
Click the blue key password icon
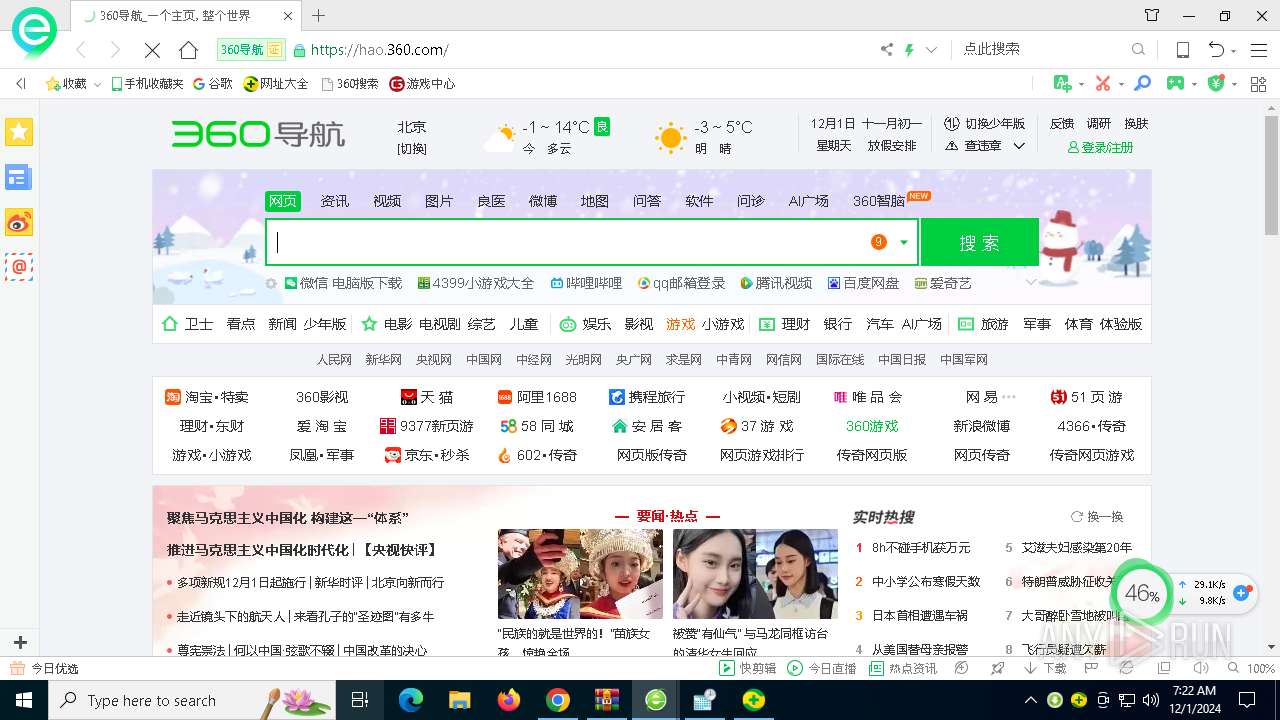coord(1142,83)
